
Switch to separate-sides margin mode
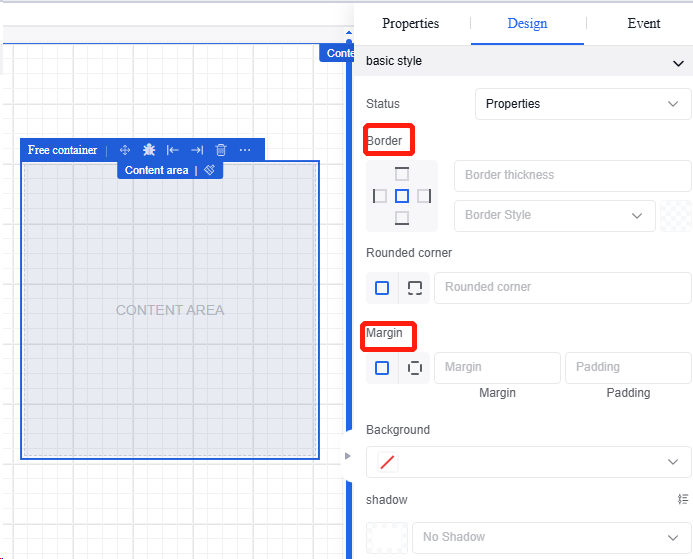415,368
